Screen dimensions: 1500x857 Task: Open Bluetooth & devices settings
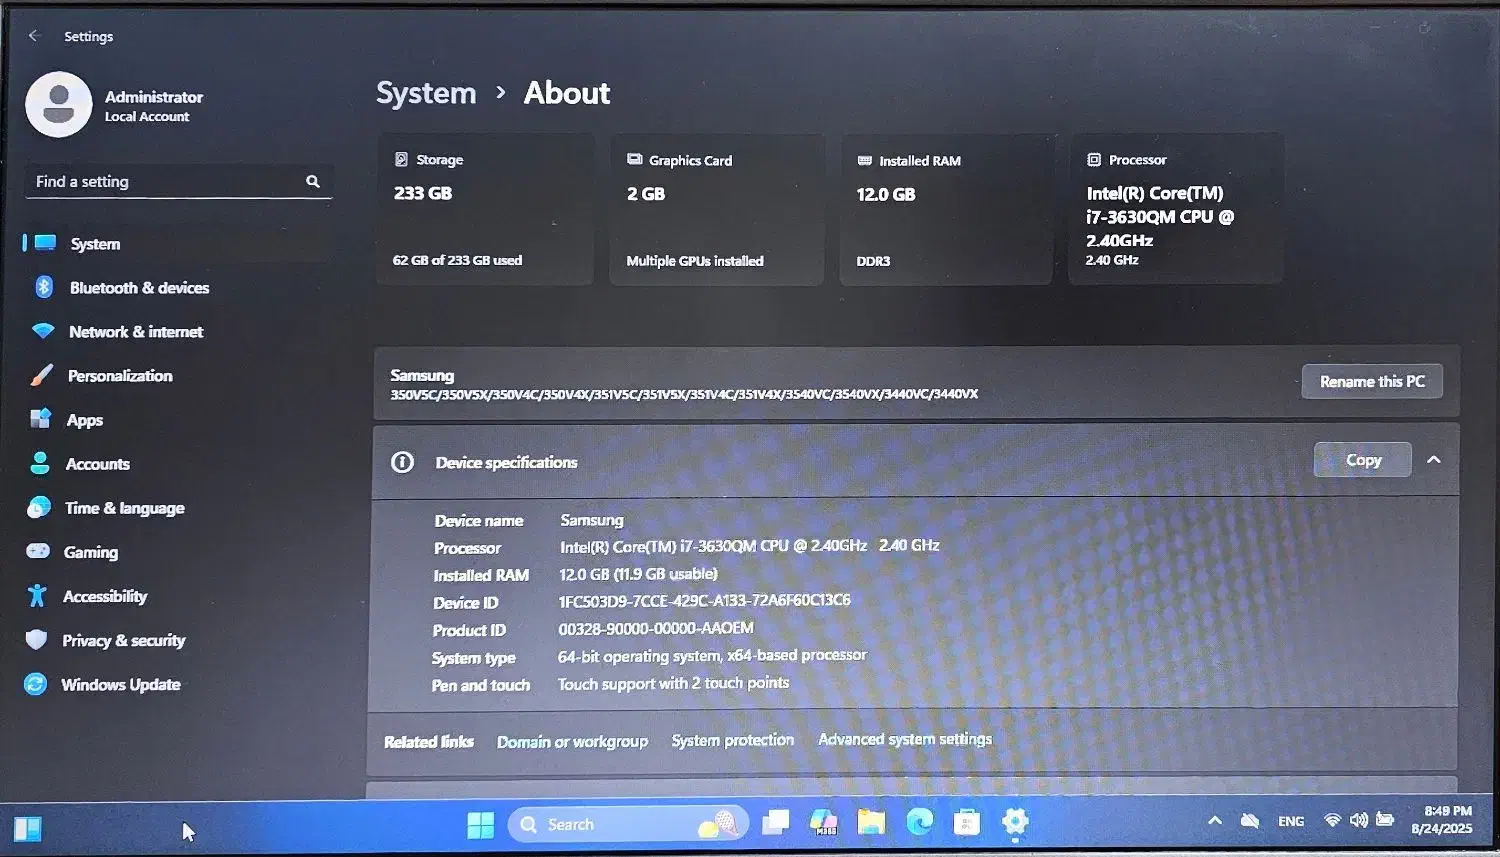click(x=139, y=288)
